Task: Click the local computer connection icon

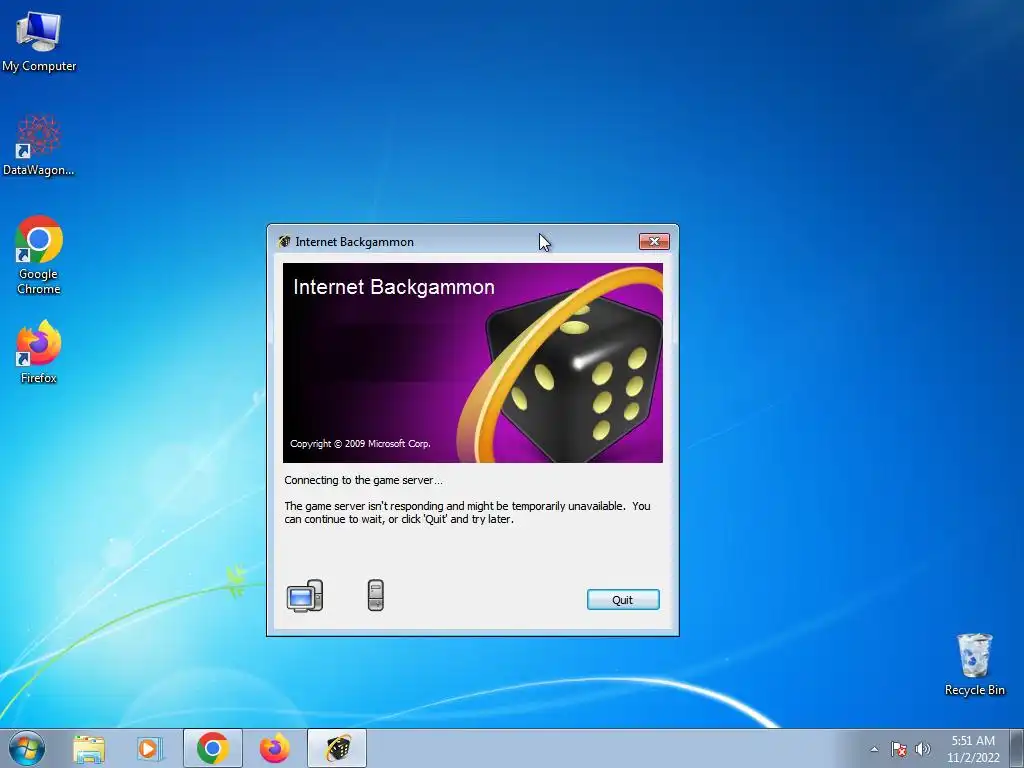Action: (305, 596)
